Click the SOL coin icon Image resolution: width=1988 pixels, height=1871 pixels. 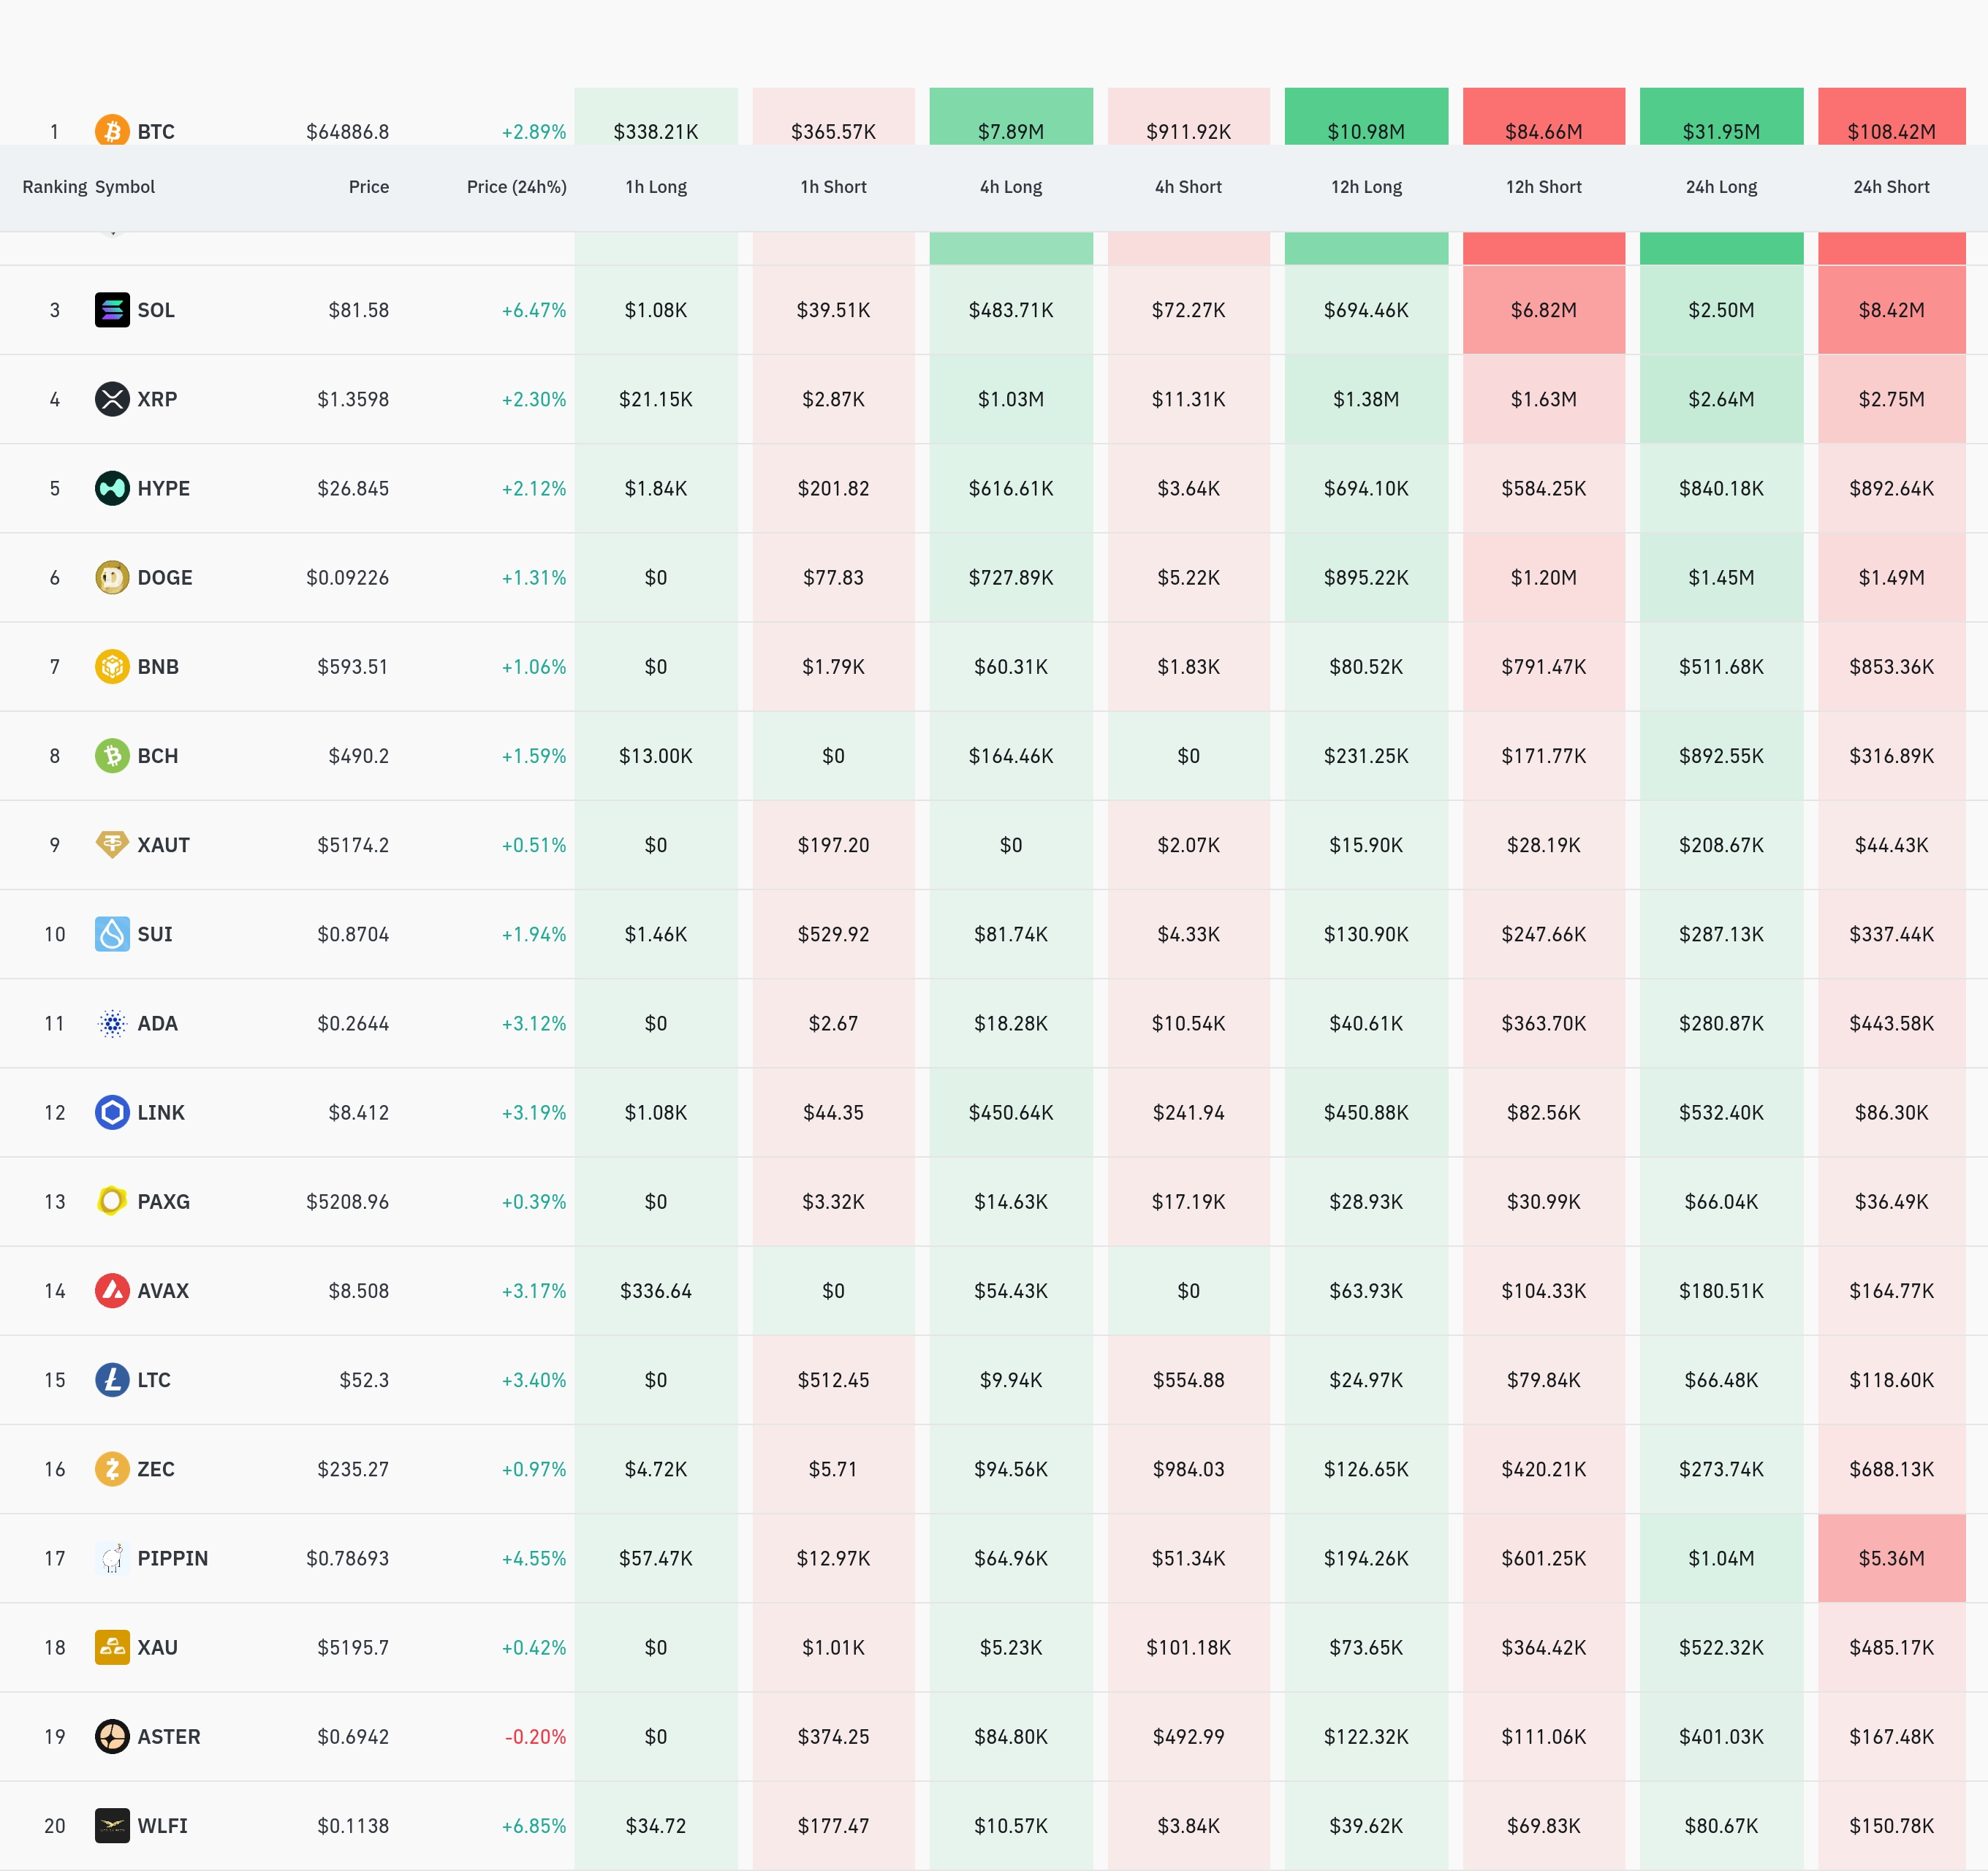(x=112, y=310)
